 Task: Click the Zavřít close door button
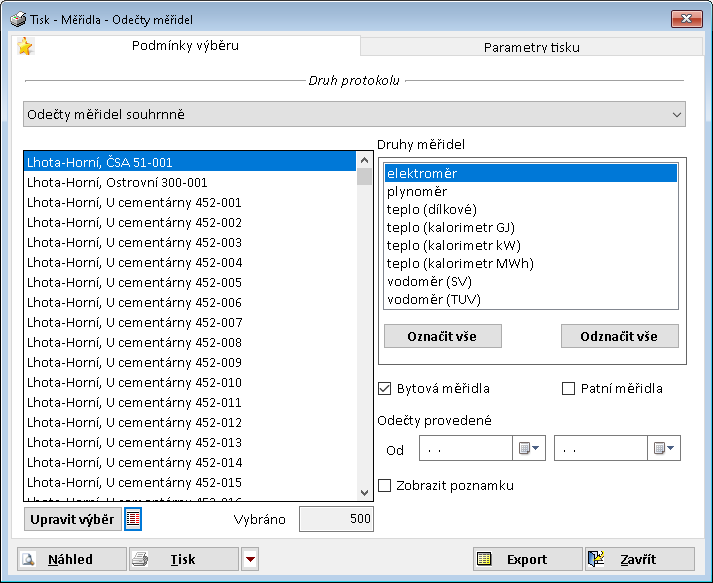(x=639, y=560)
